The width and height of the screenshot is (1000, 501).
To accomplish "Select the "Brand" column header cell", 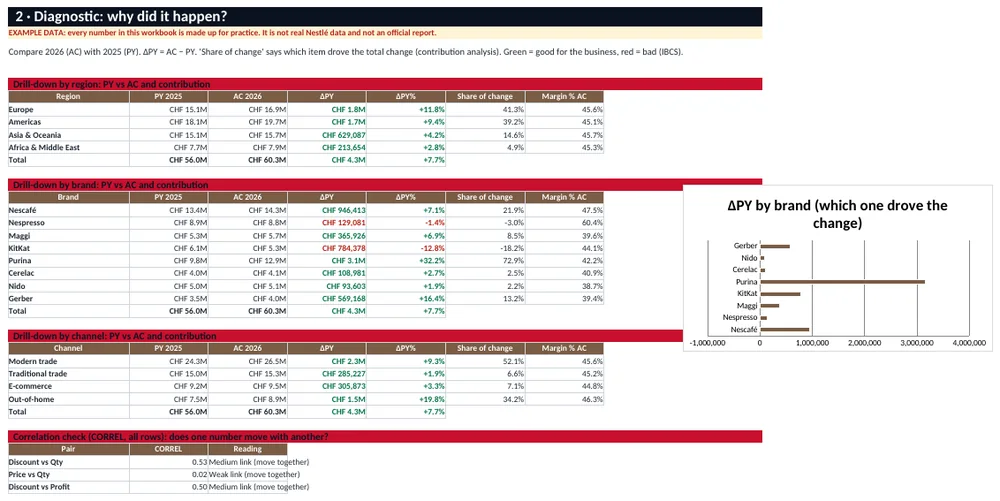I will (x=68, y=197).
